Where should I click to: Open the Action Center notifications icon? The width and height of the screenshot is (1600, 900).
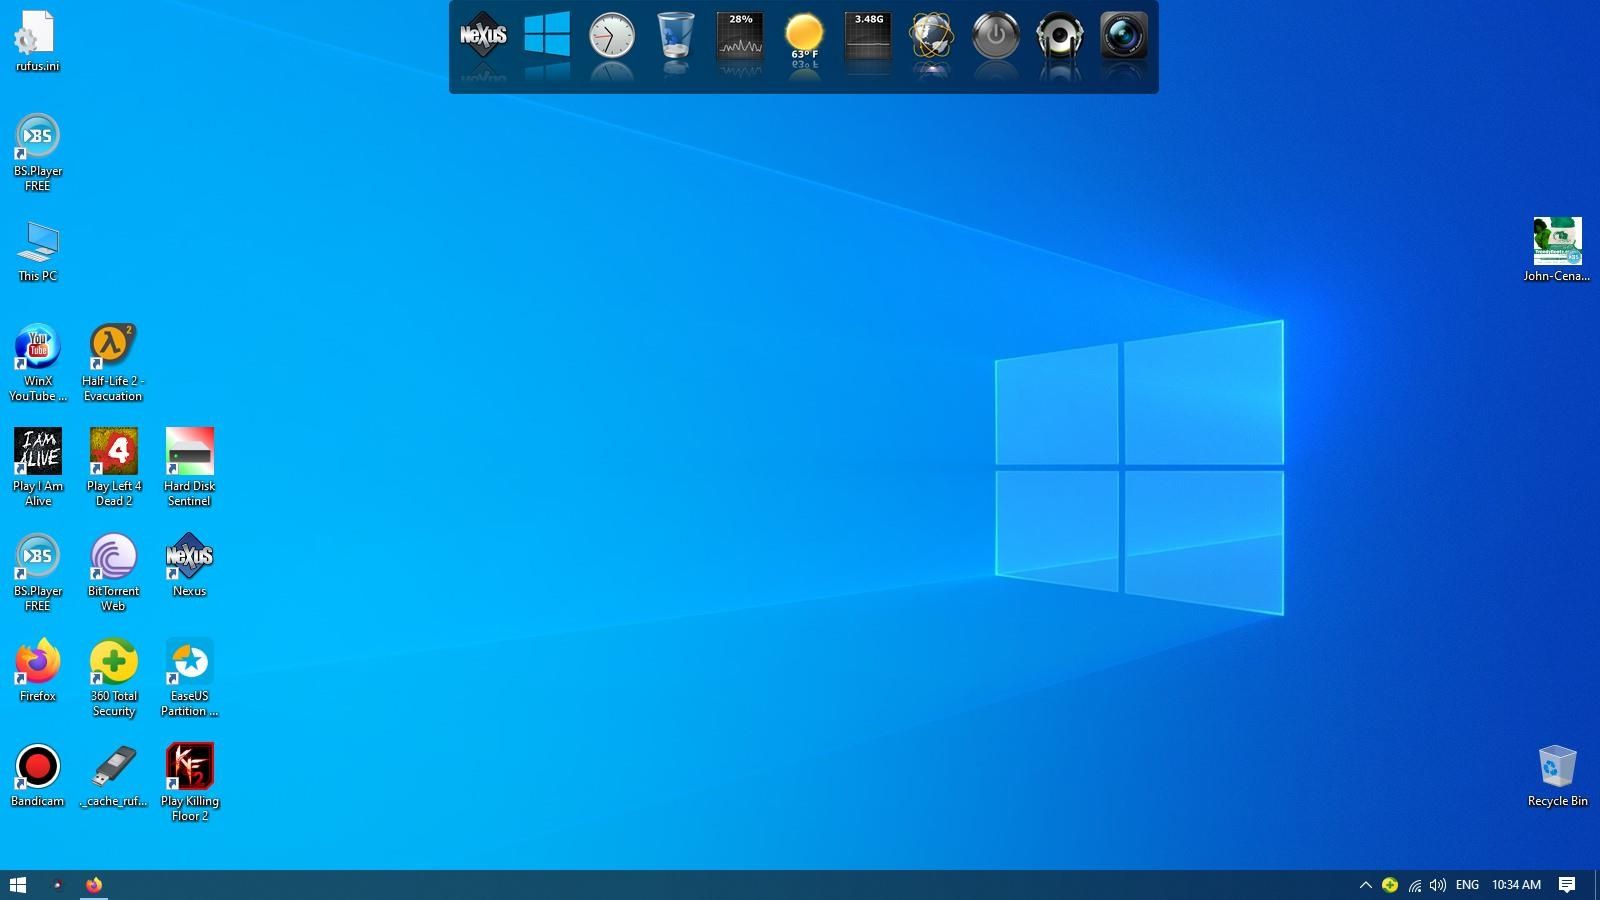[x=1568, y=885]
